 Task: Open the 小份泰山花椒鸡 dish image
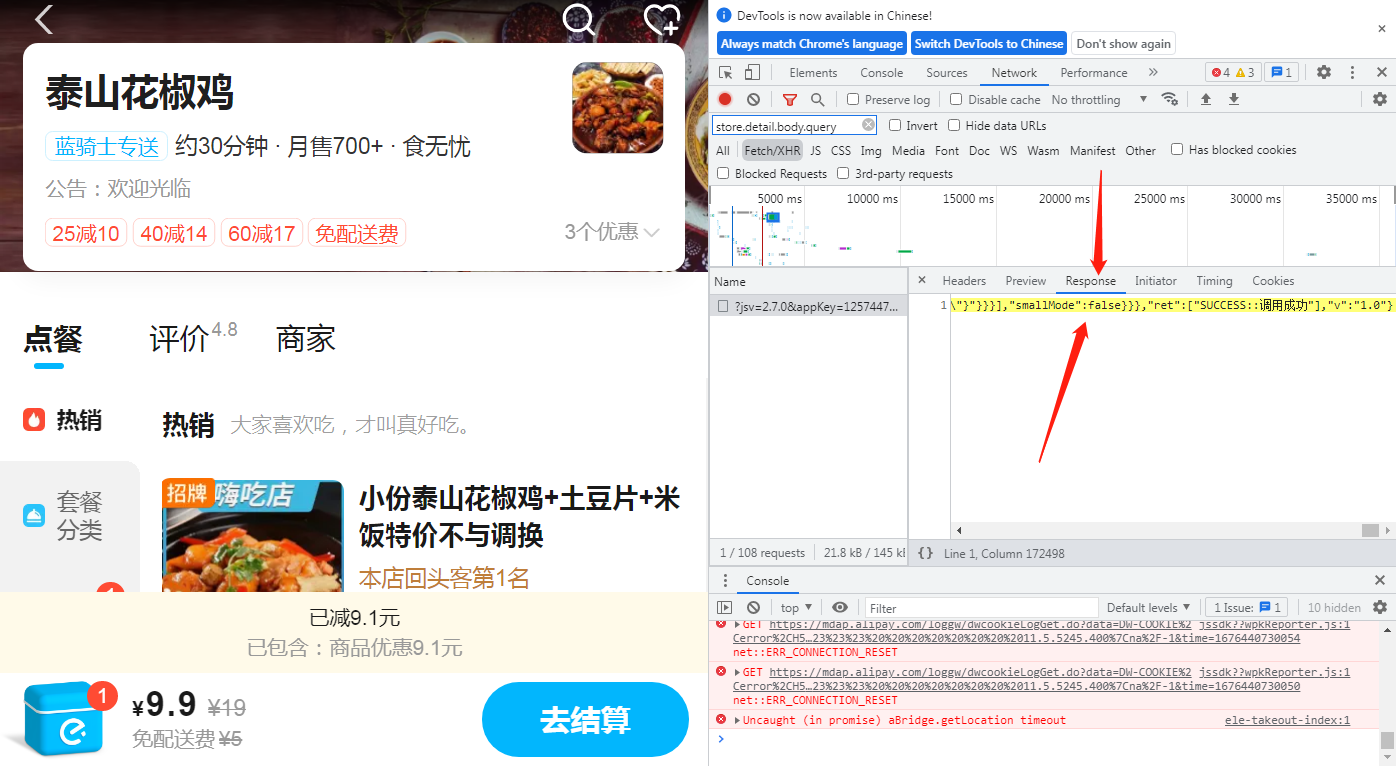point(252,536)
